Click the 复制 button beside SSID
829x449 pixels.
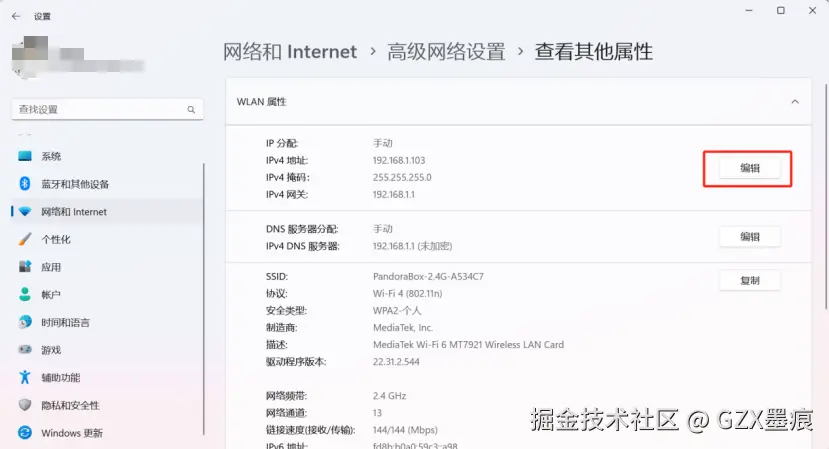[749, 280]
